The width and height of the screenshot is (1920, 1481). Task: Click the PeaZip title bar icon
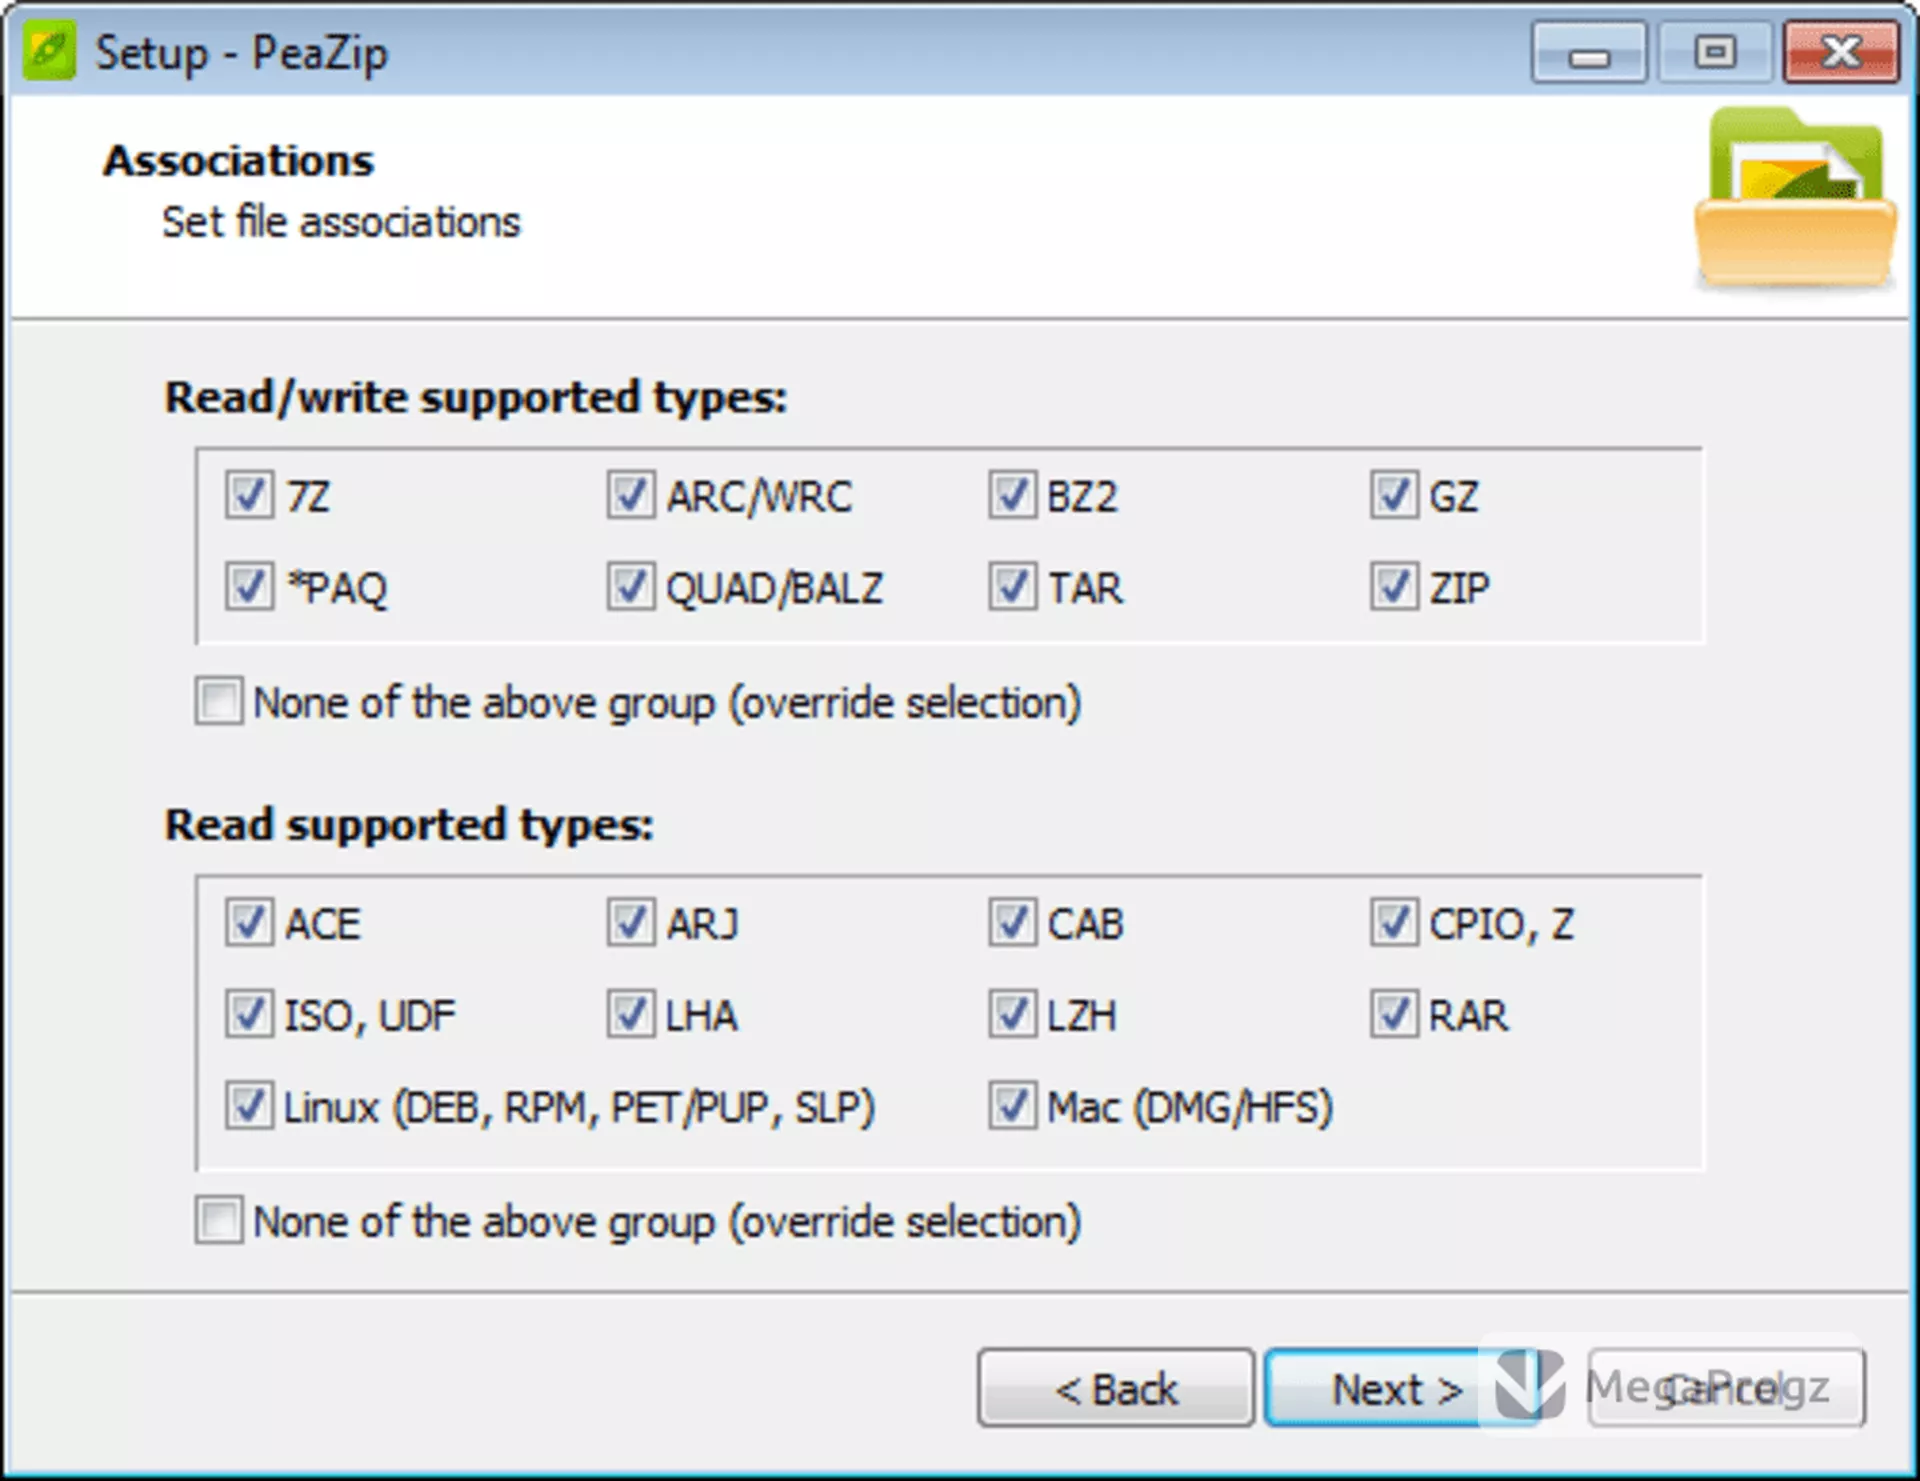click(x=49, y=52)
